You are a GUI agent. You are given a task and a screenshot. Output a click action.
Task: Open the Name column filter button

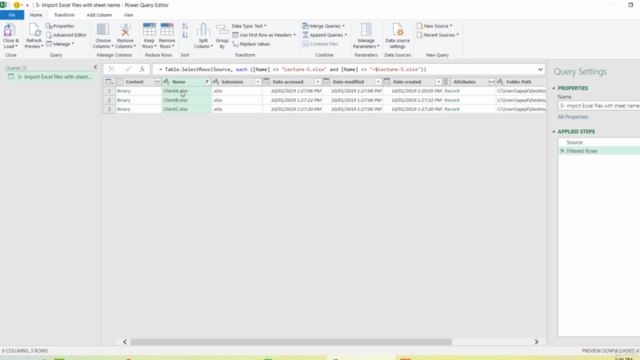point(207,82)
